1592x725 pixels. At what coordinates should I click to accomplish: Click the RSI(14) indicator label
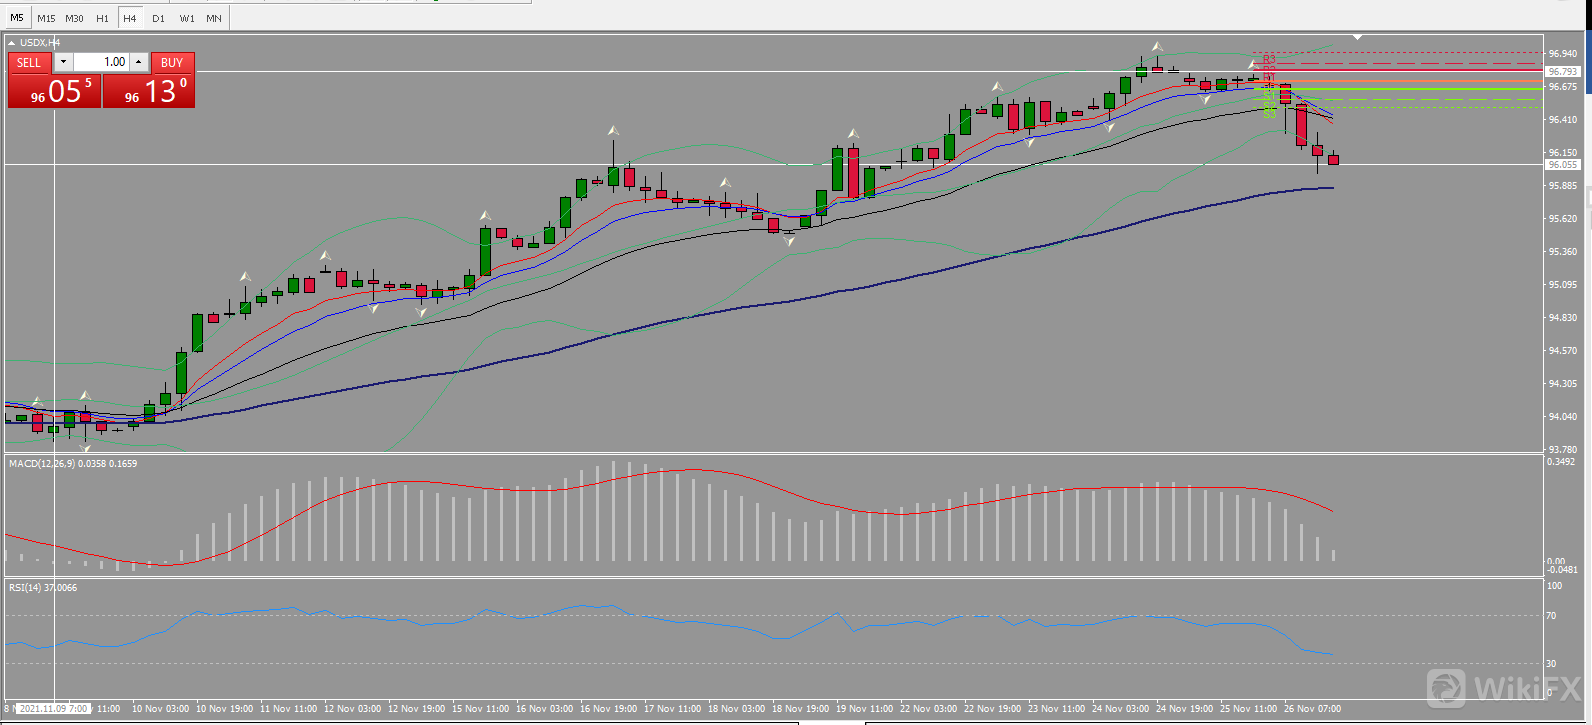(x=30, y=588)
